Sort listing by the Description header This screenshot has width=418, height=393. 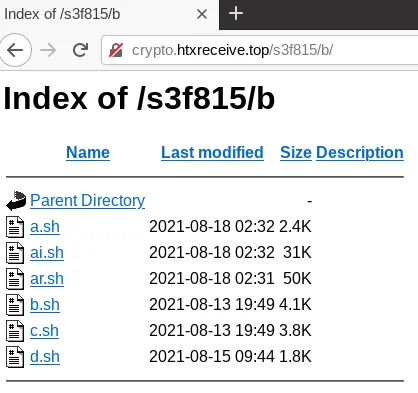(360, 153)
